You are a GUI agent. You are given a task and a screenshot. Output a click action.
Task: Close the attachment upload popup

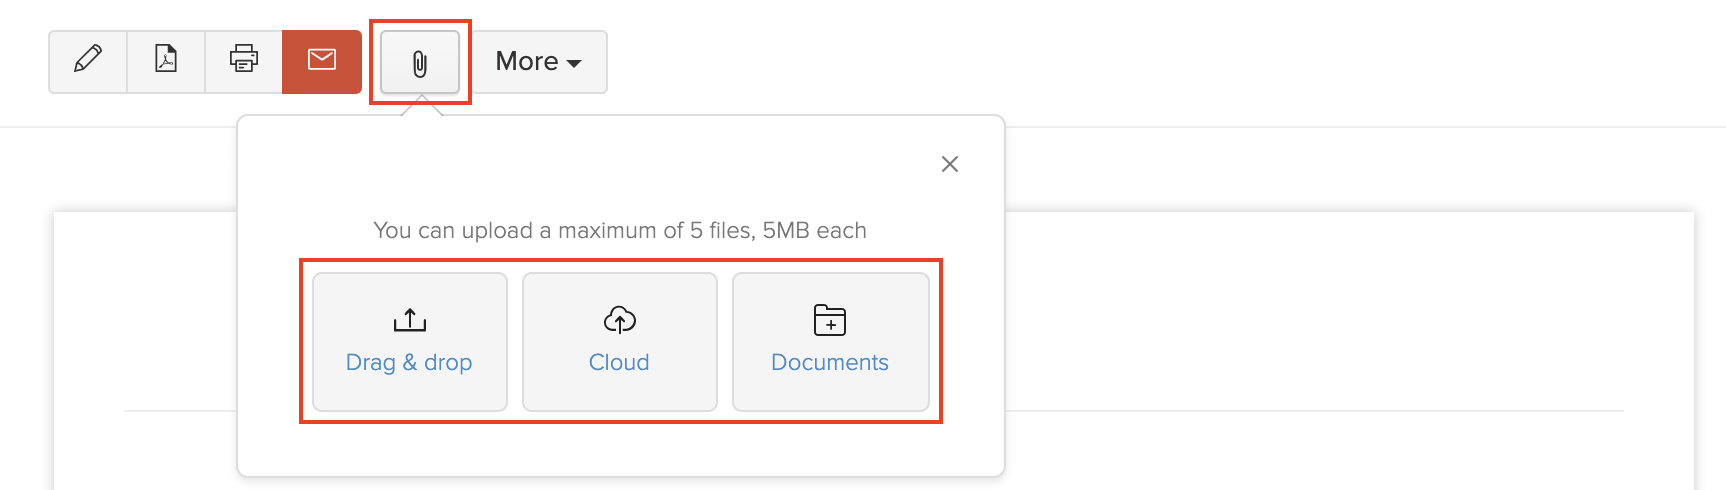[950, 164]
